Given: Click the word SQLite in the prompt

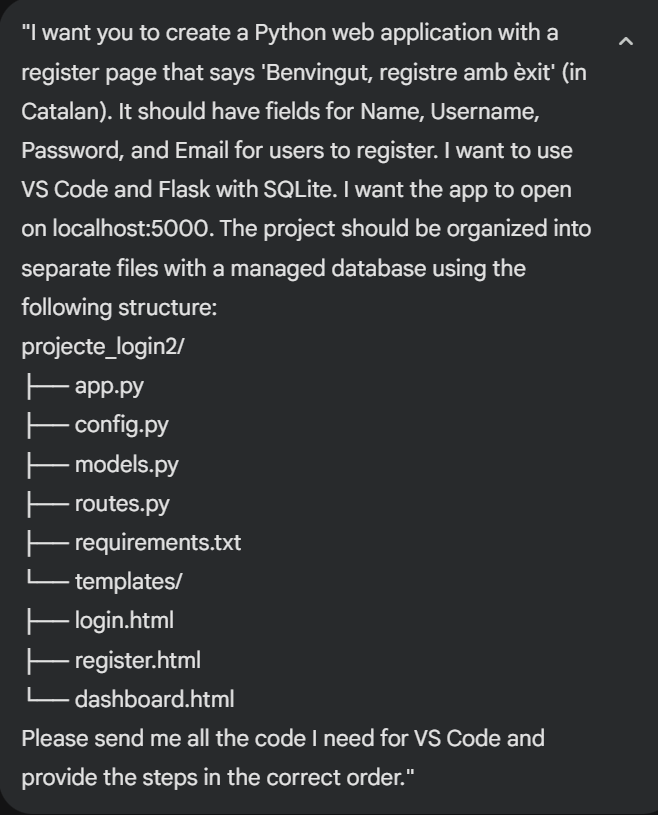Looking at the screenshot, I should (x=316, y=190).
